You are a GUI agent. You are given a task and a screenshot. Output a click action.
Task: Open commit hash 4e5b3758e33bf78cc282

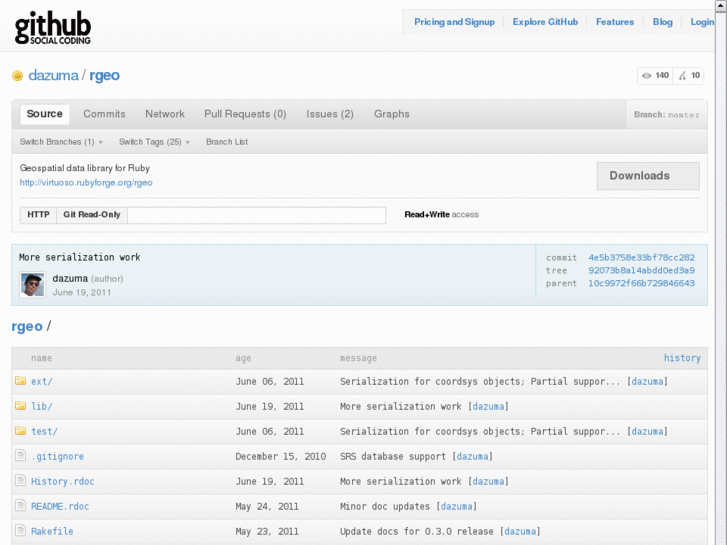(641, 257)
